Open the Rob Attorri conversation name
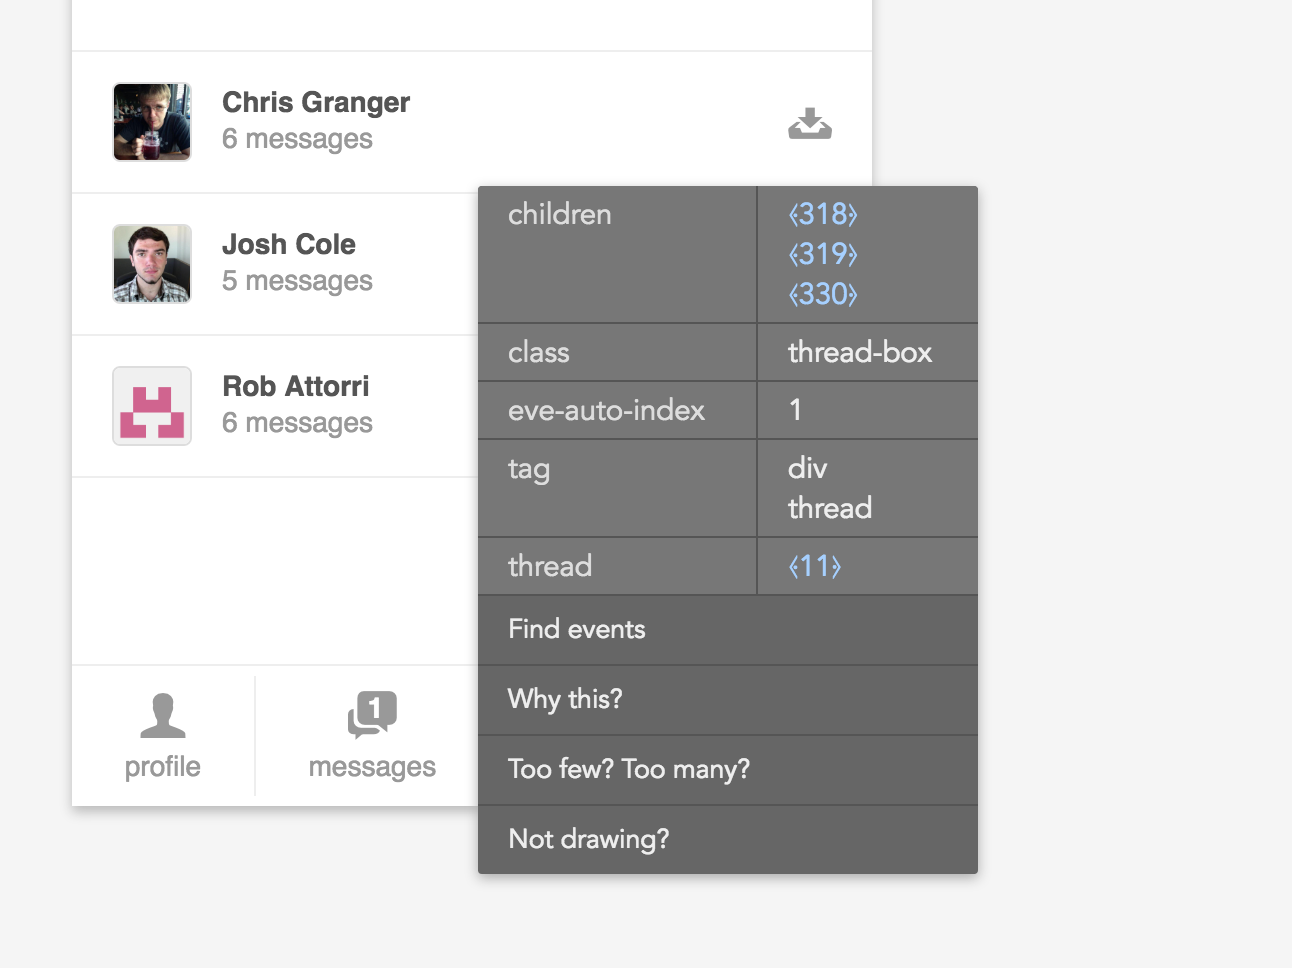The width and height of the screenshot is (1292, 968). click(x=296, y=386)
